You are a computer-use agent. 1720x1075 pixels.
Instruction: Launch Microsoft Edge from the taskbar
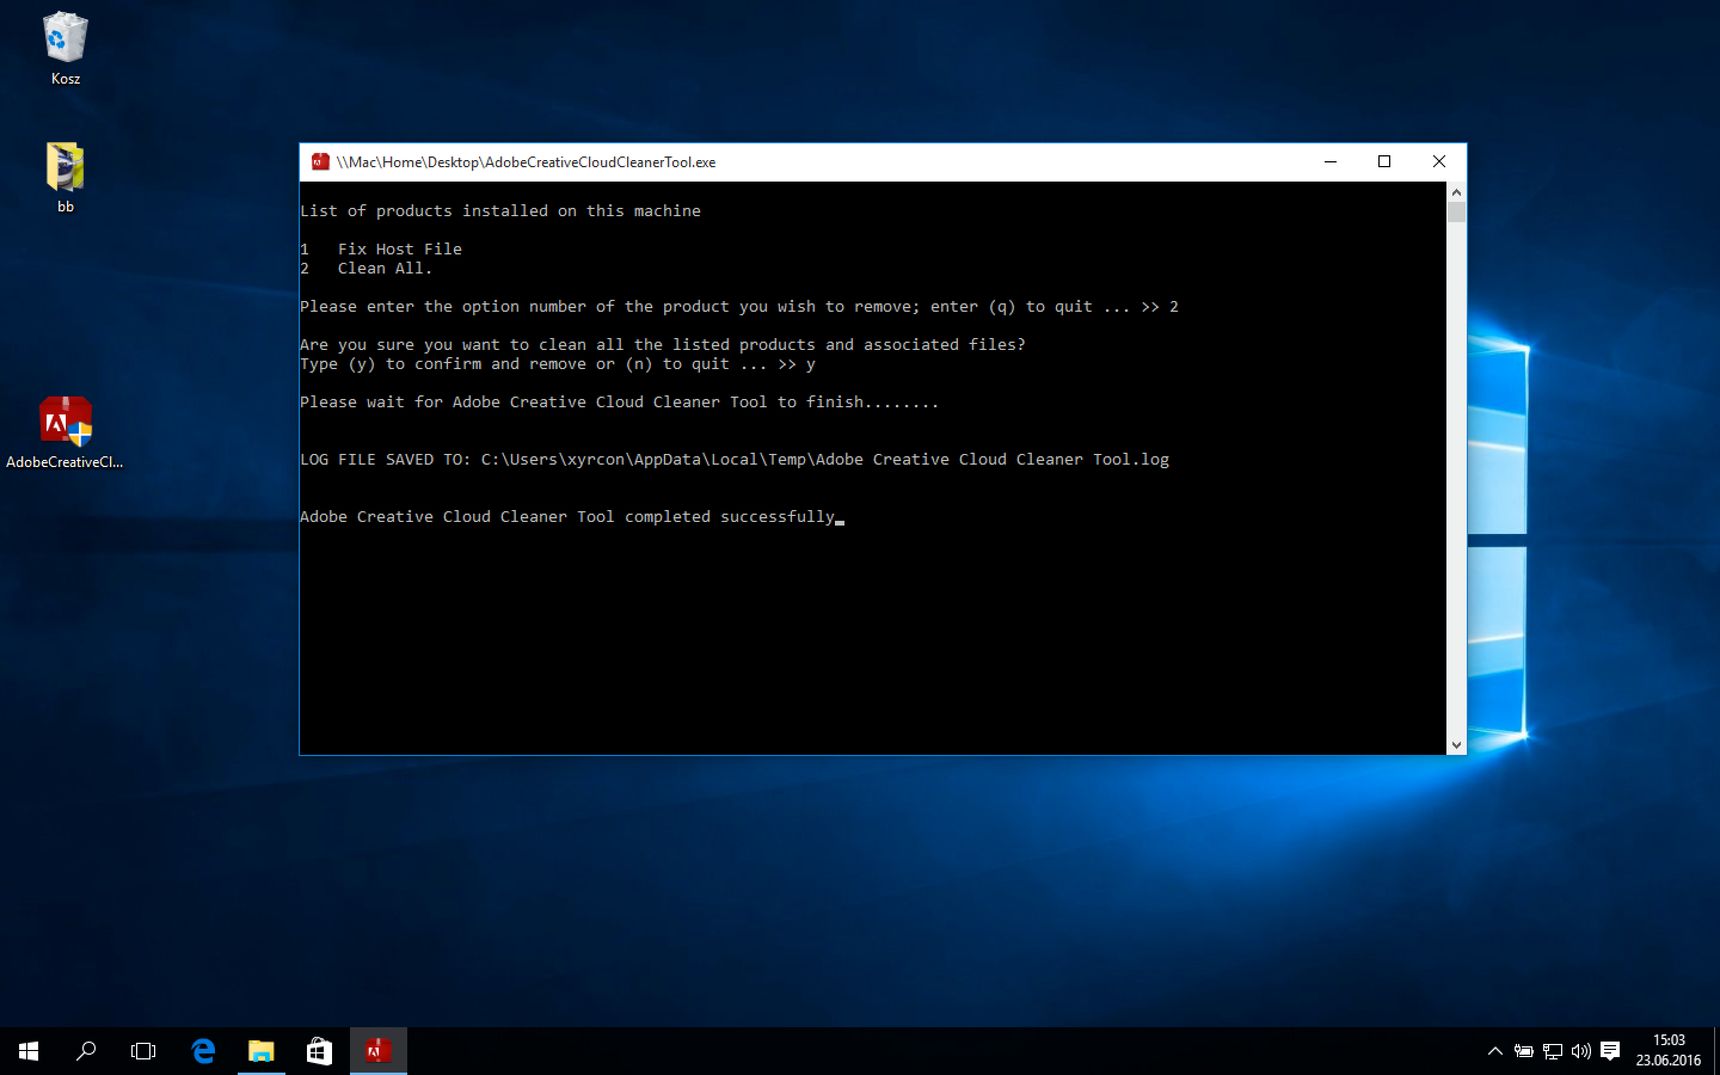point(203,1051)
